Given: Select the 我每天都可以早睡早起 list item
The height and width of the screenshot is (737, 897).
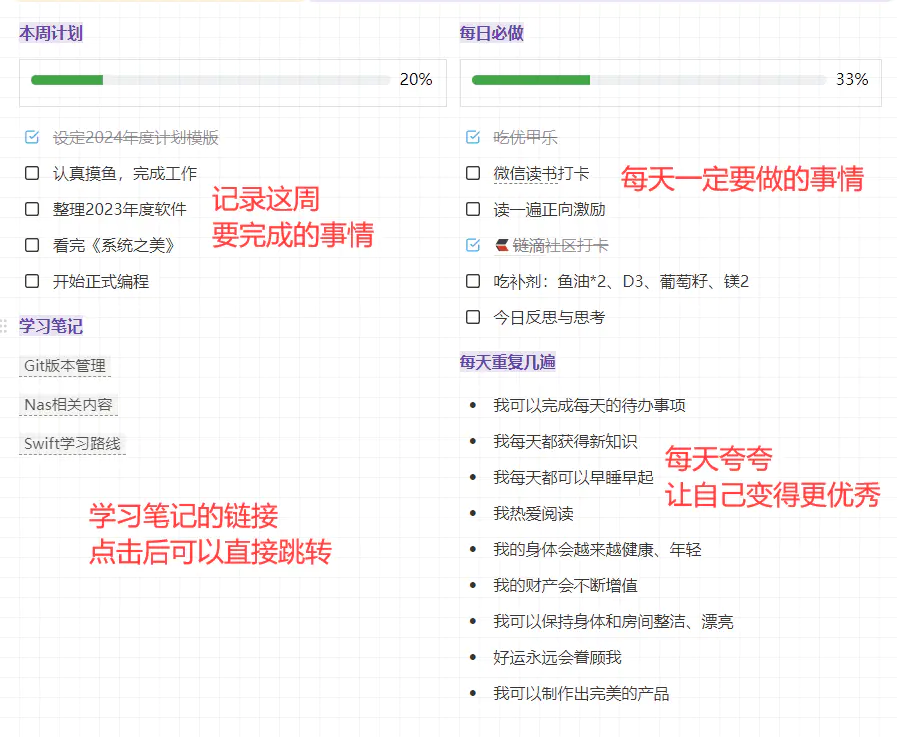Looking at the screenshot, I should click(x=573, y=478).
